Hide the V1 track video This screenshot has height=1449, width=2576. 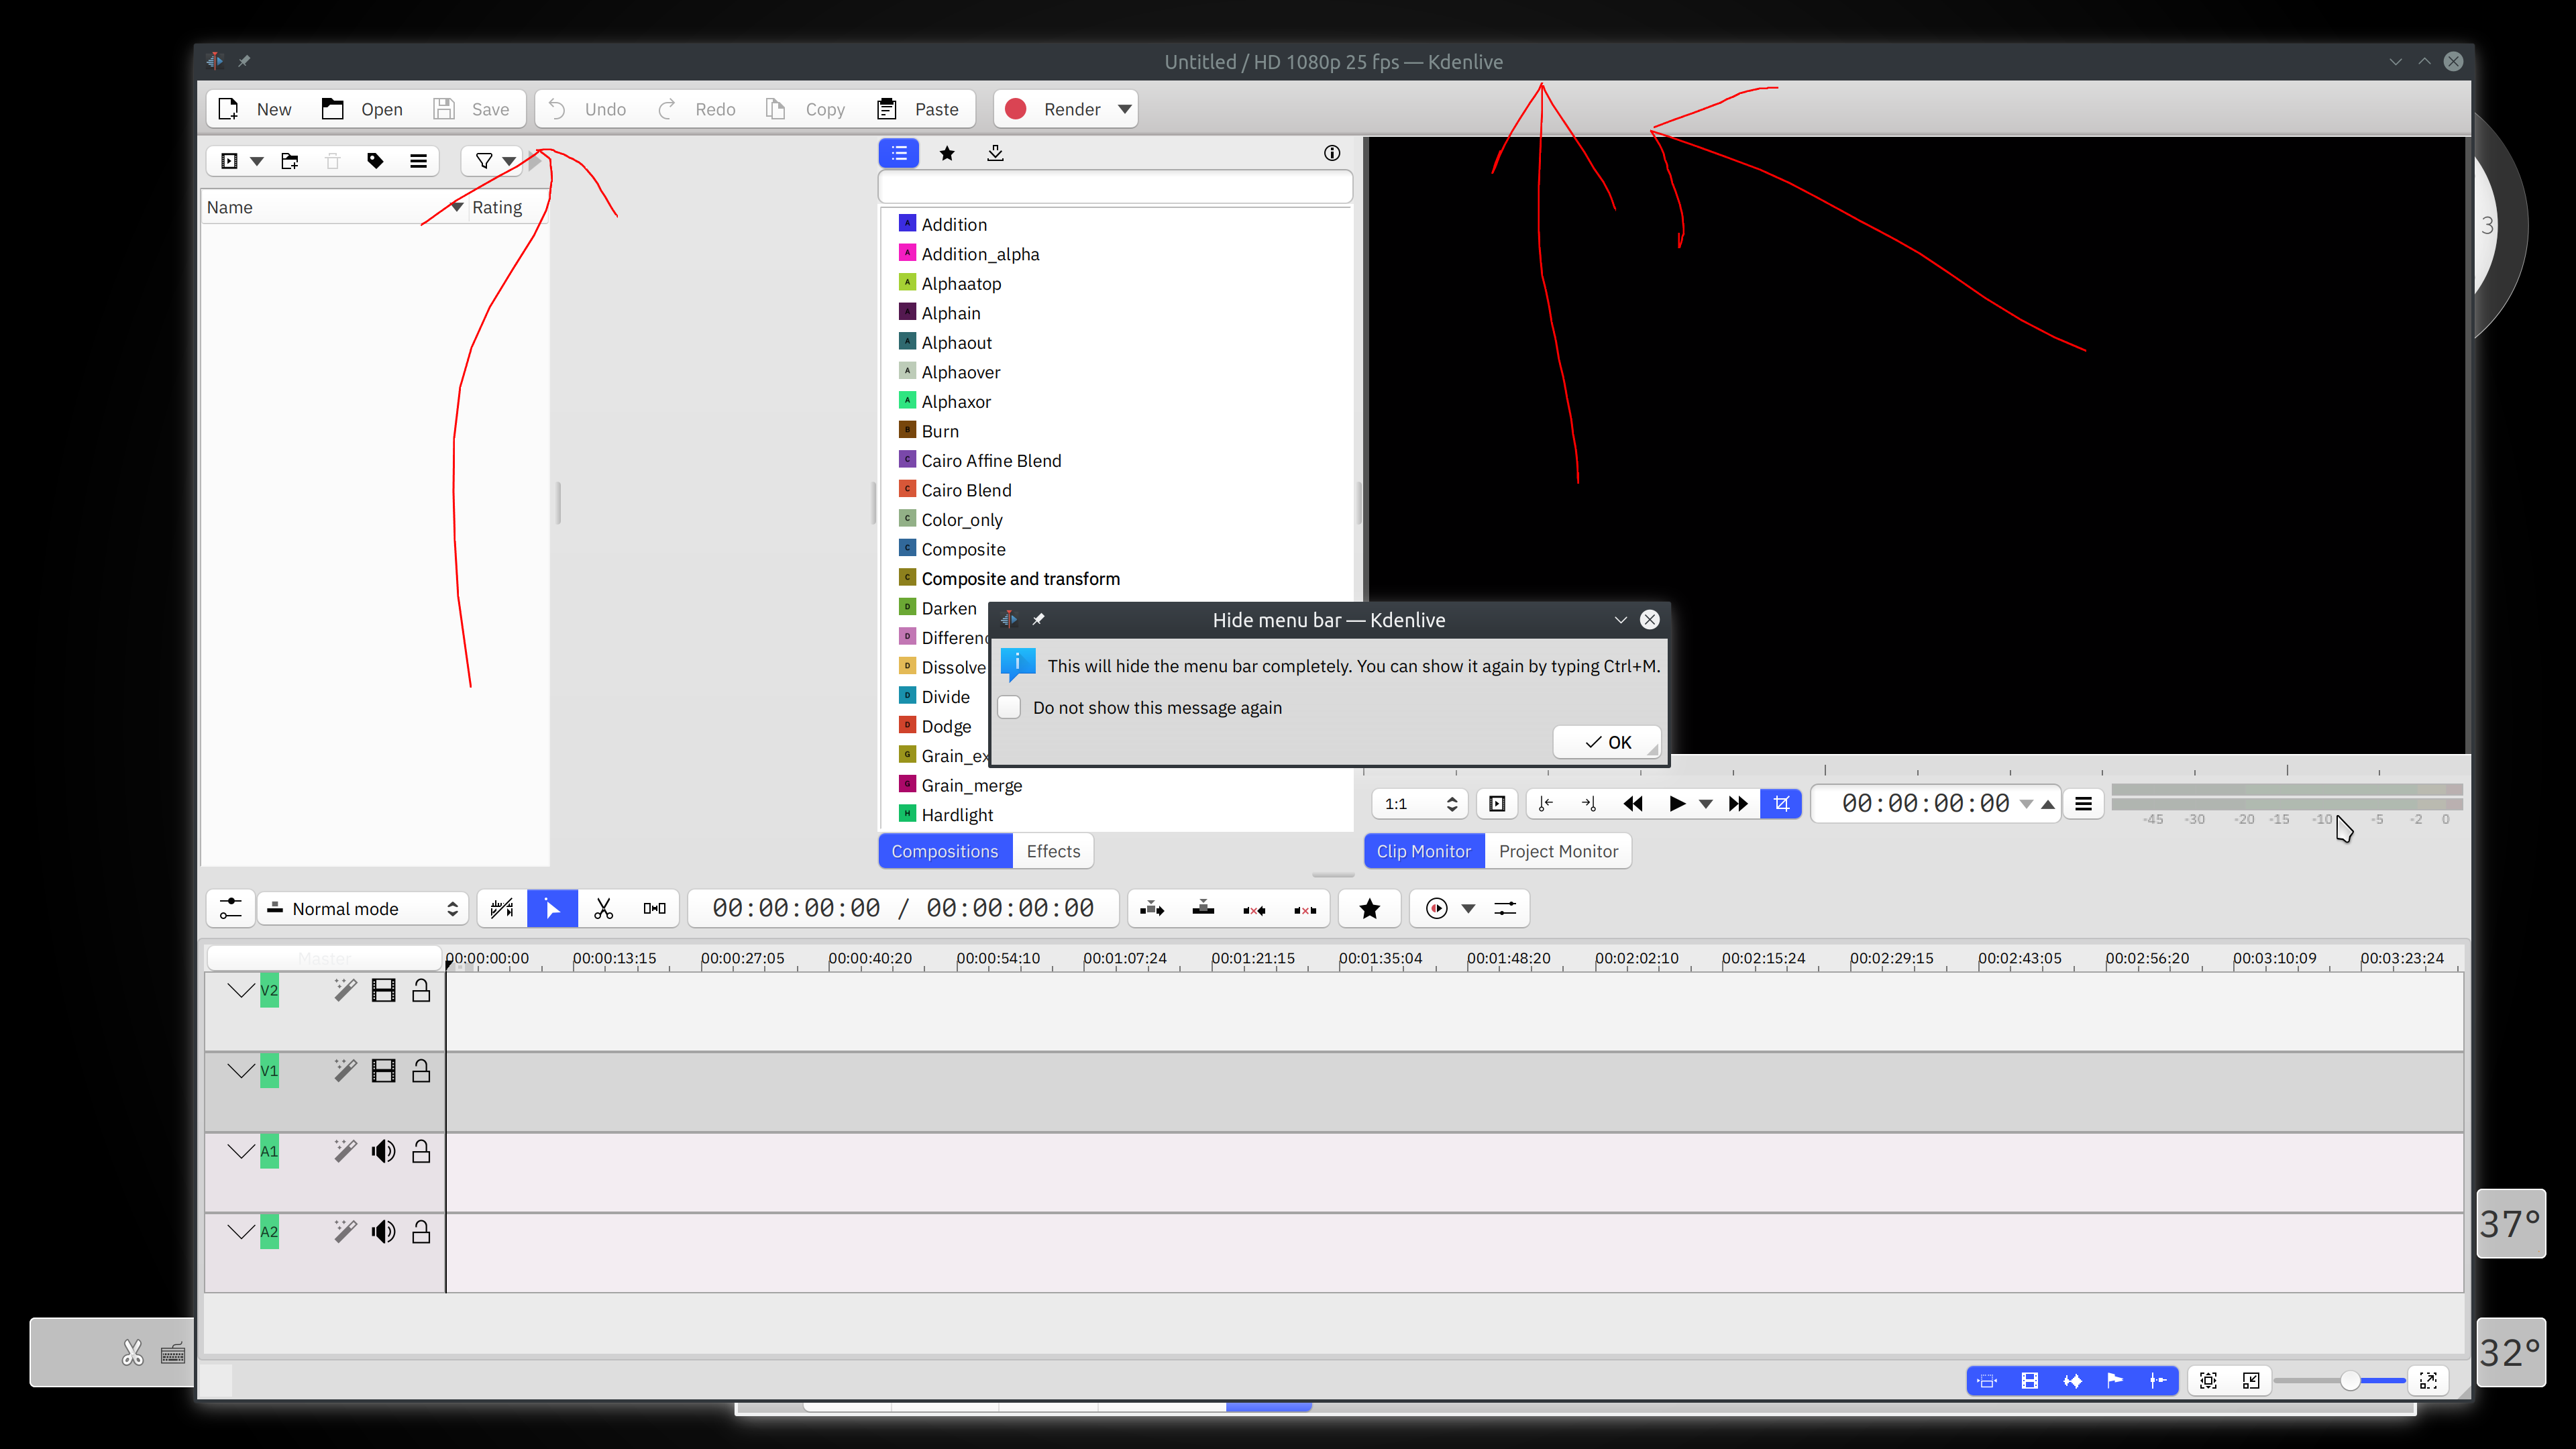pyautogui.click(x=383, y=1071)
